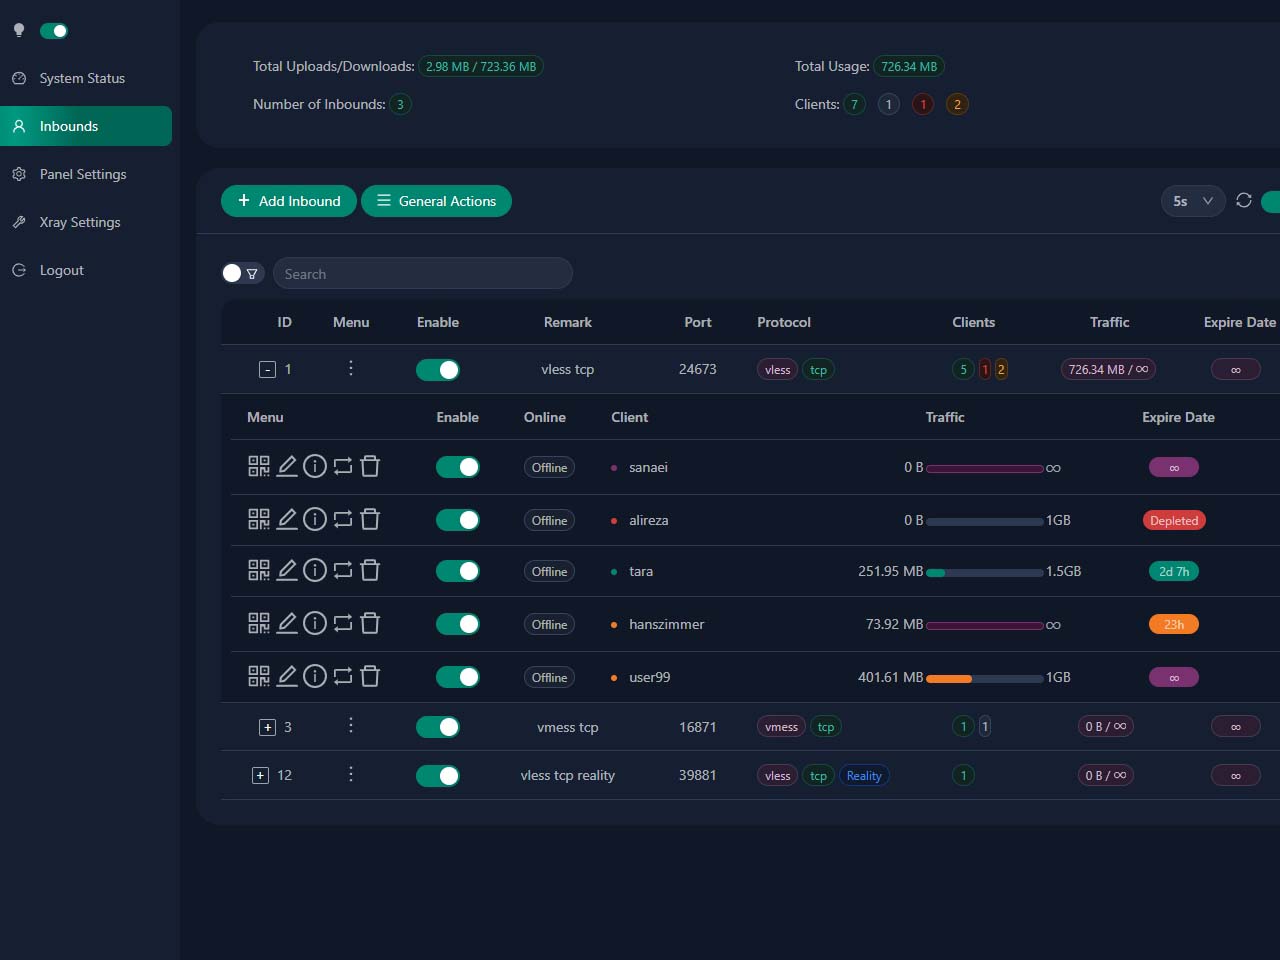Expand inbound ID 12 client list
Image resolution: width=1280 pixels, height=960 pixels.
[260, 775]
